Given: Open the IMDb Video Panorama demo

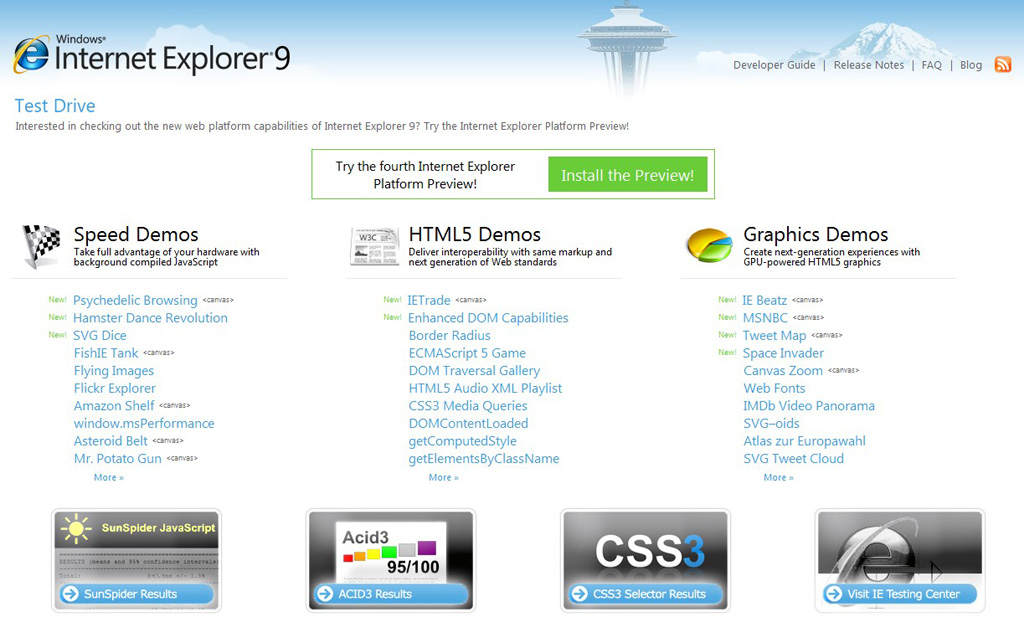Looking at the screenshot, I should tap(809, 406).
